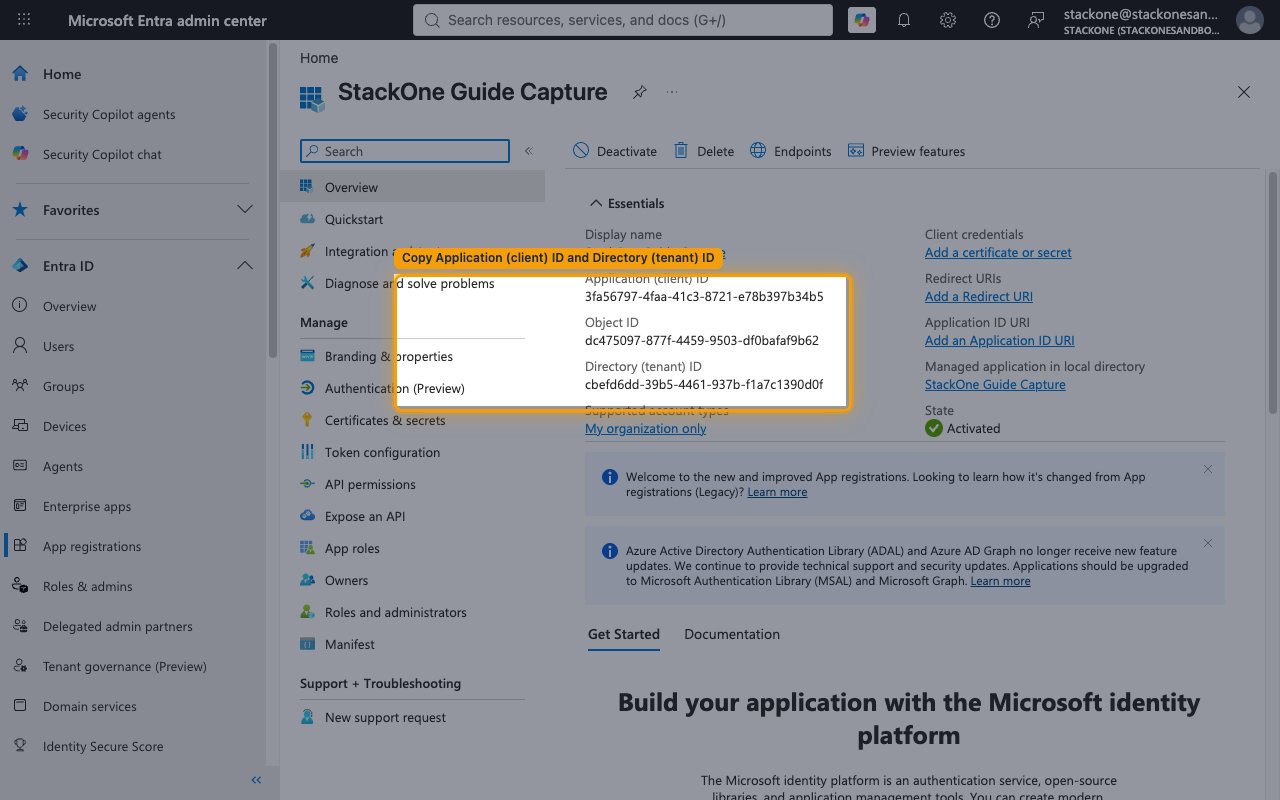Click the Home breadcrumb
Image resolution: width=1280 pixels, height=800 pixels.
pyautogui.click(x=319, y=58)
